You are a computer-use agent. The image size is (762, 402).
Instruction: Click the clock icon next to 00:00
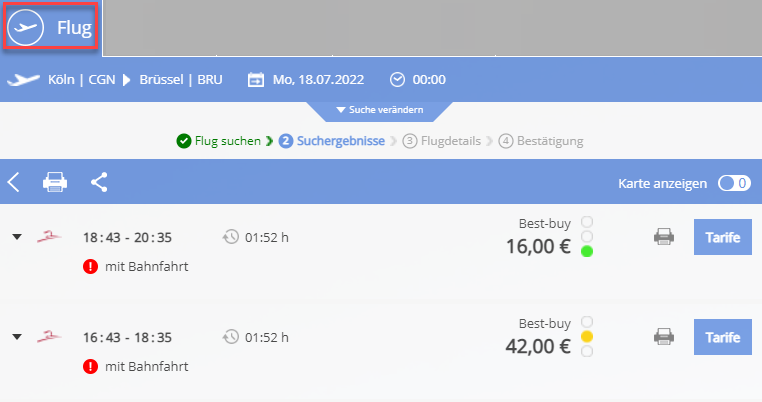[397, 80]
